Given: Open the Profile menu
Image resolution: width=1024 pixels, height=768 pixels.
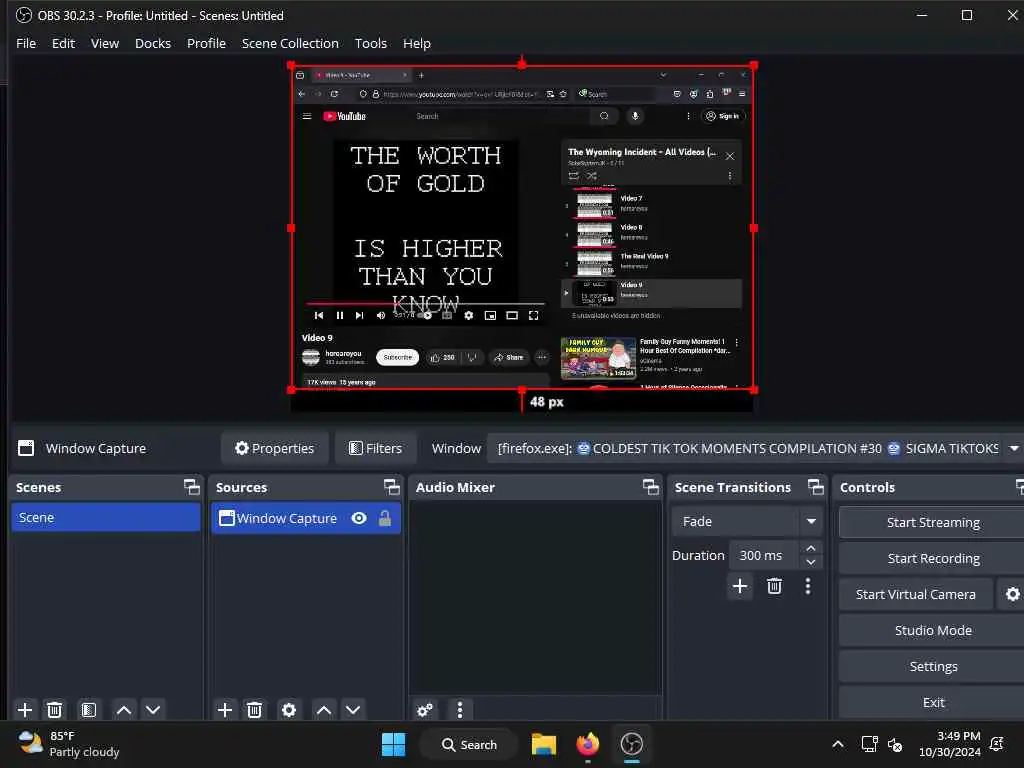Looking at the screenshot, I should pos(206,43).
